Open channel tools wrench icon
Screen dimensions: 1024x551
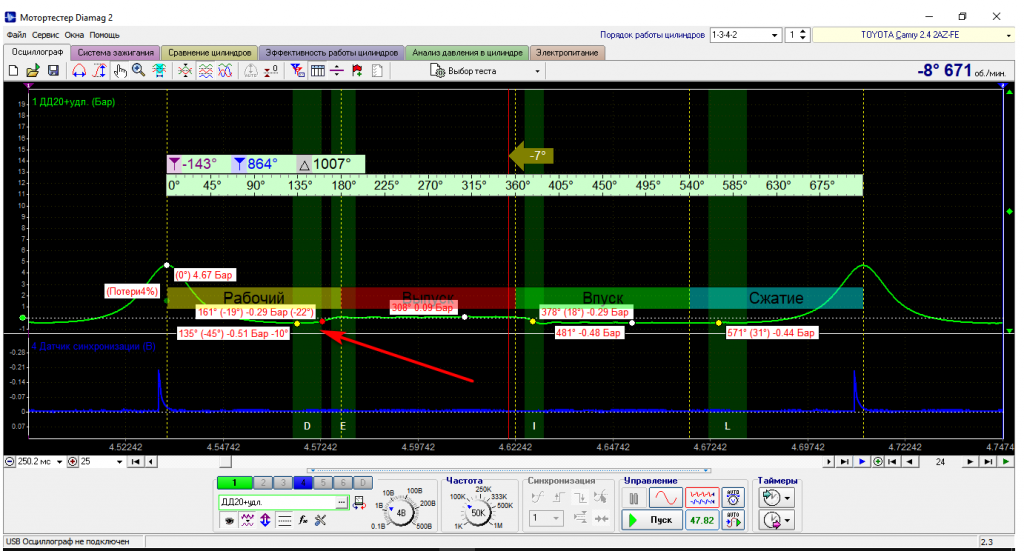[321, 520]
